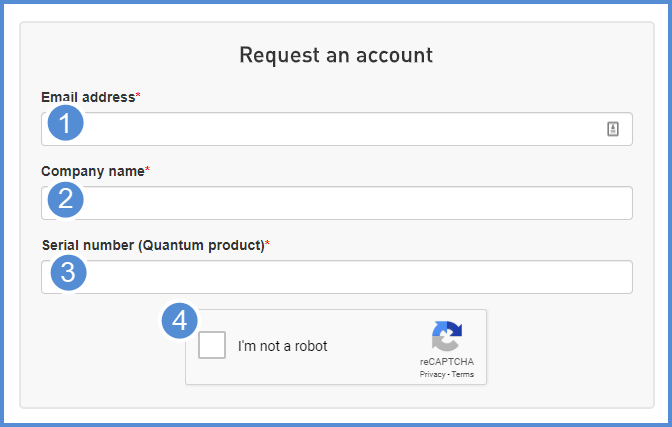
Task: Check the "I'm not a robot" checkbox
Action: (x=212, y=346)
